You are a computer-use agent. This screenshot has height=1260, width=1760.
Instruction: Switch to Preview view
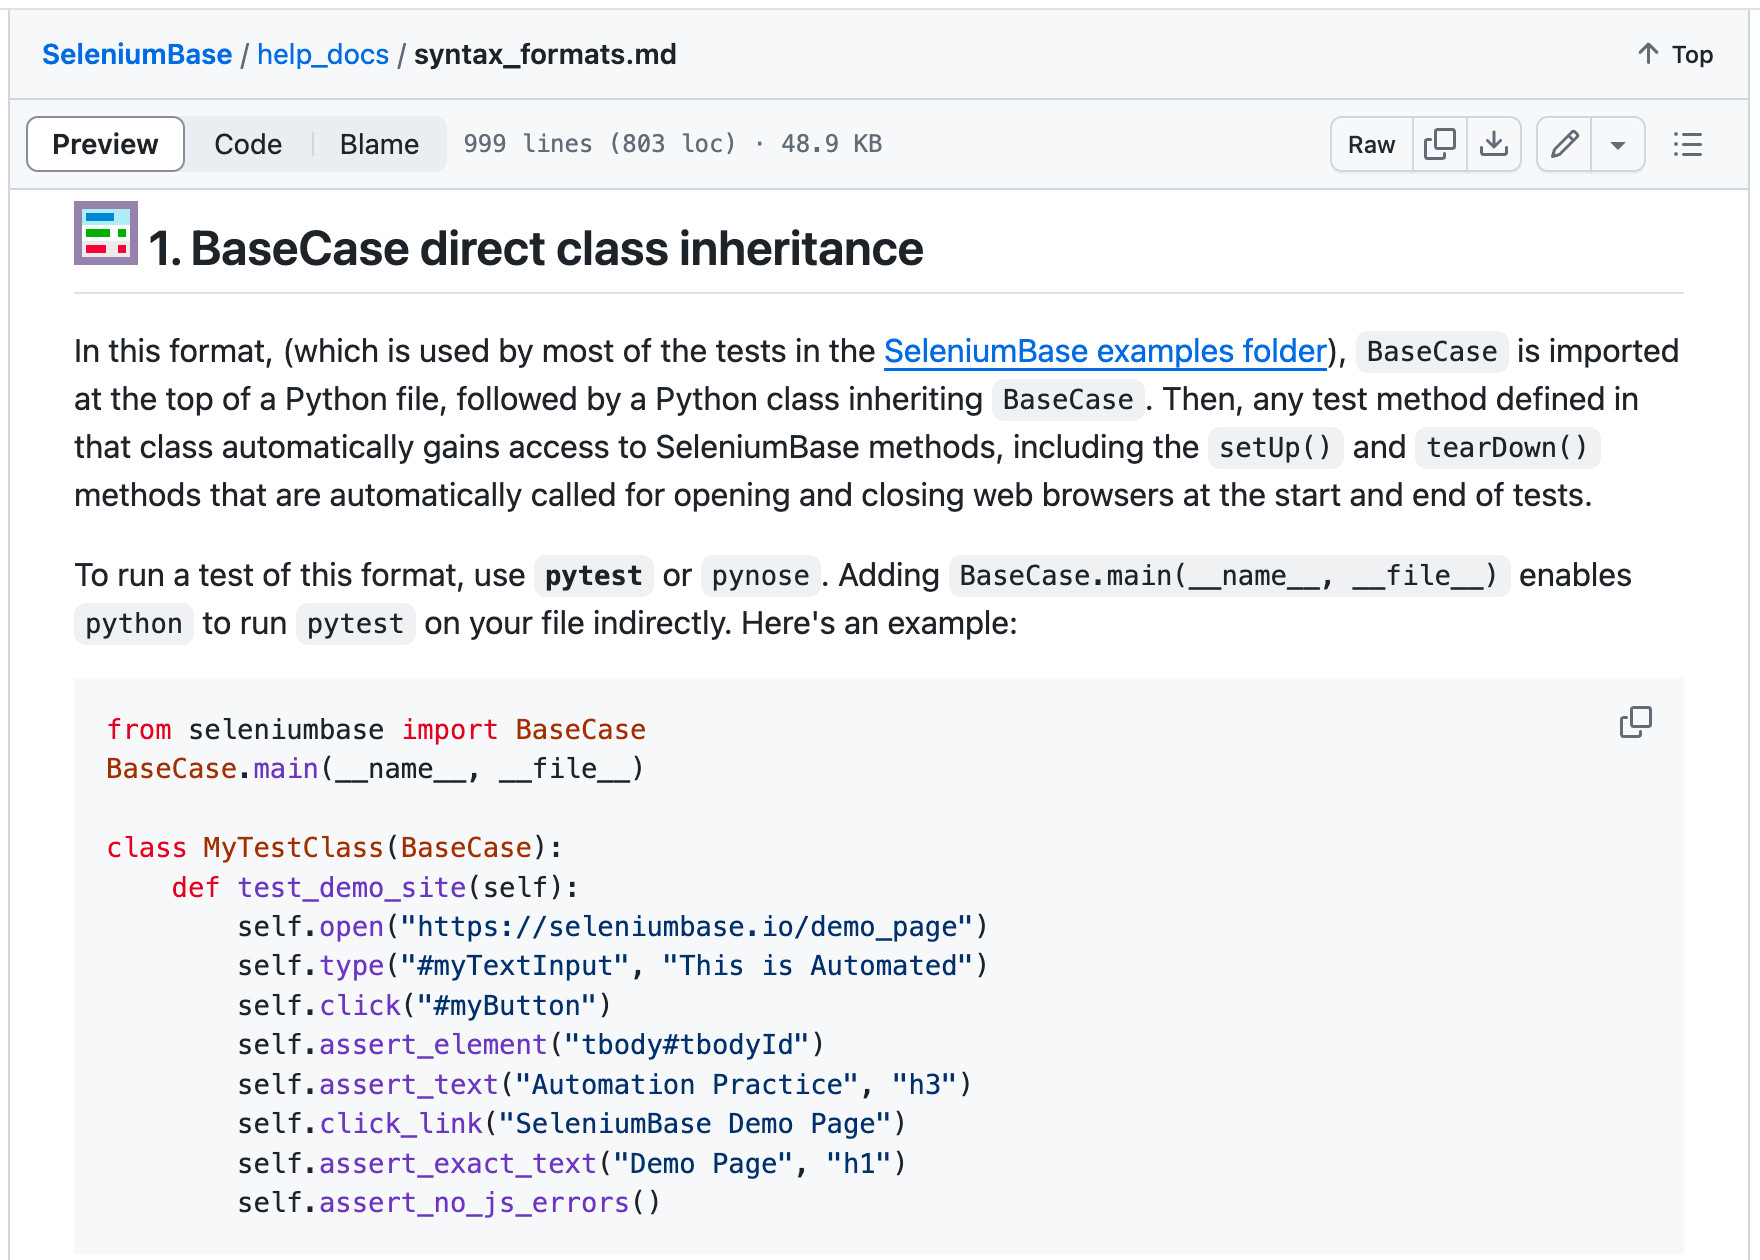(105, 144)
